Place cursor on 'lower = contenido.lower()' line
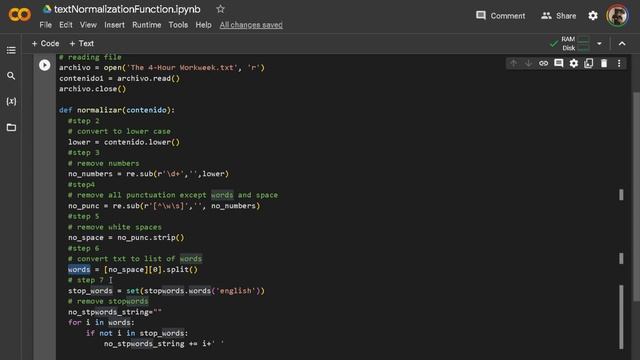The height and width of the screenshot is (360, 640). [124, 142]
